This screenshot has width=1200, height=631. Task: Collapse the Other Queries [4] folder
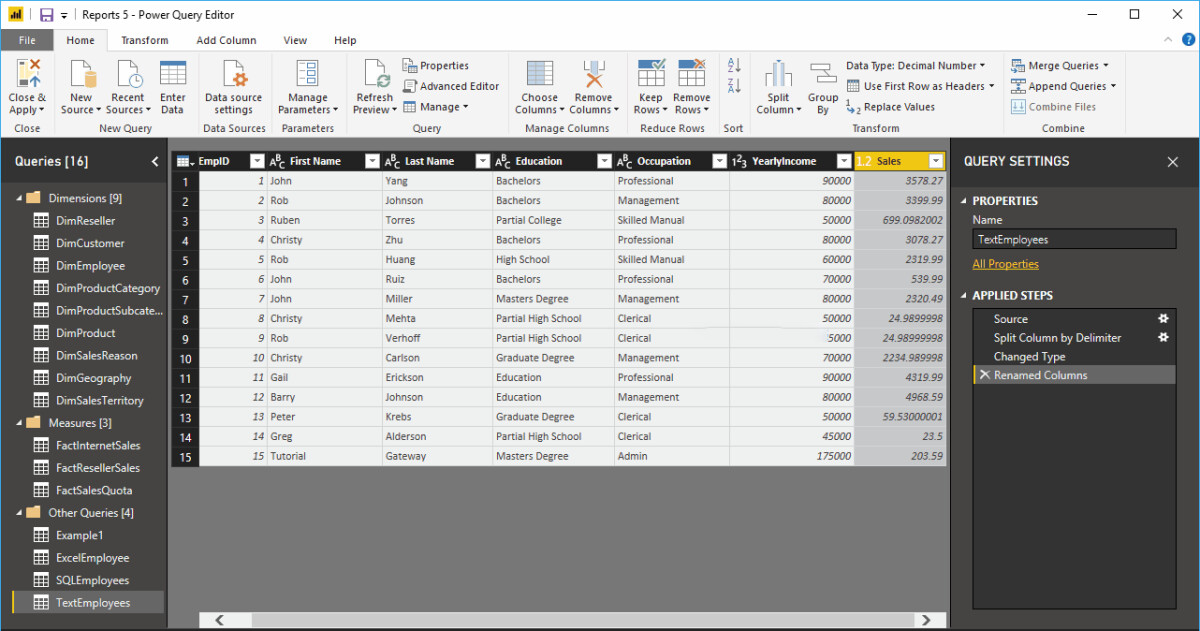click(x=18, y=513)
